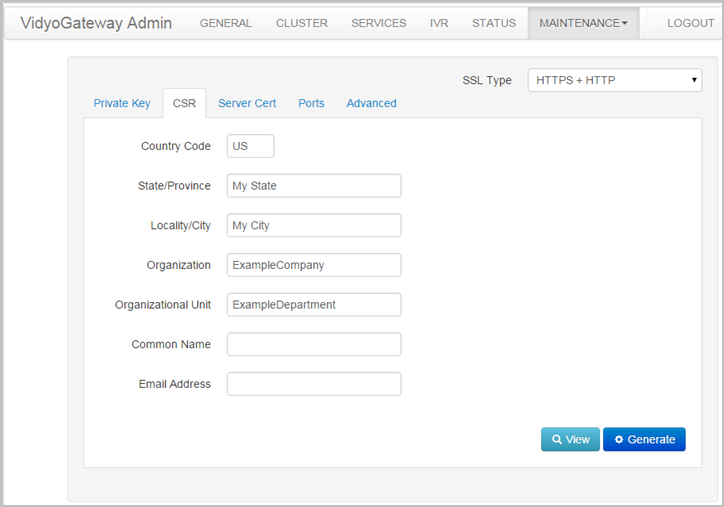Open the GENERAL menu item
The height and width of the screenshot is (507, 724).
coord(226,23)
